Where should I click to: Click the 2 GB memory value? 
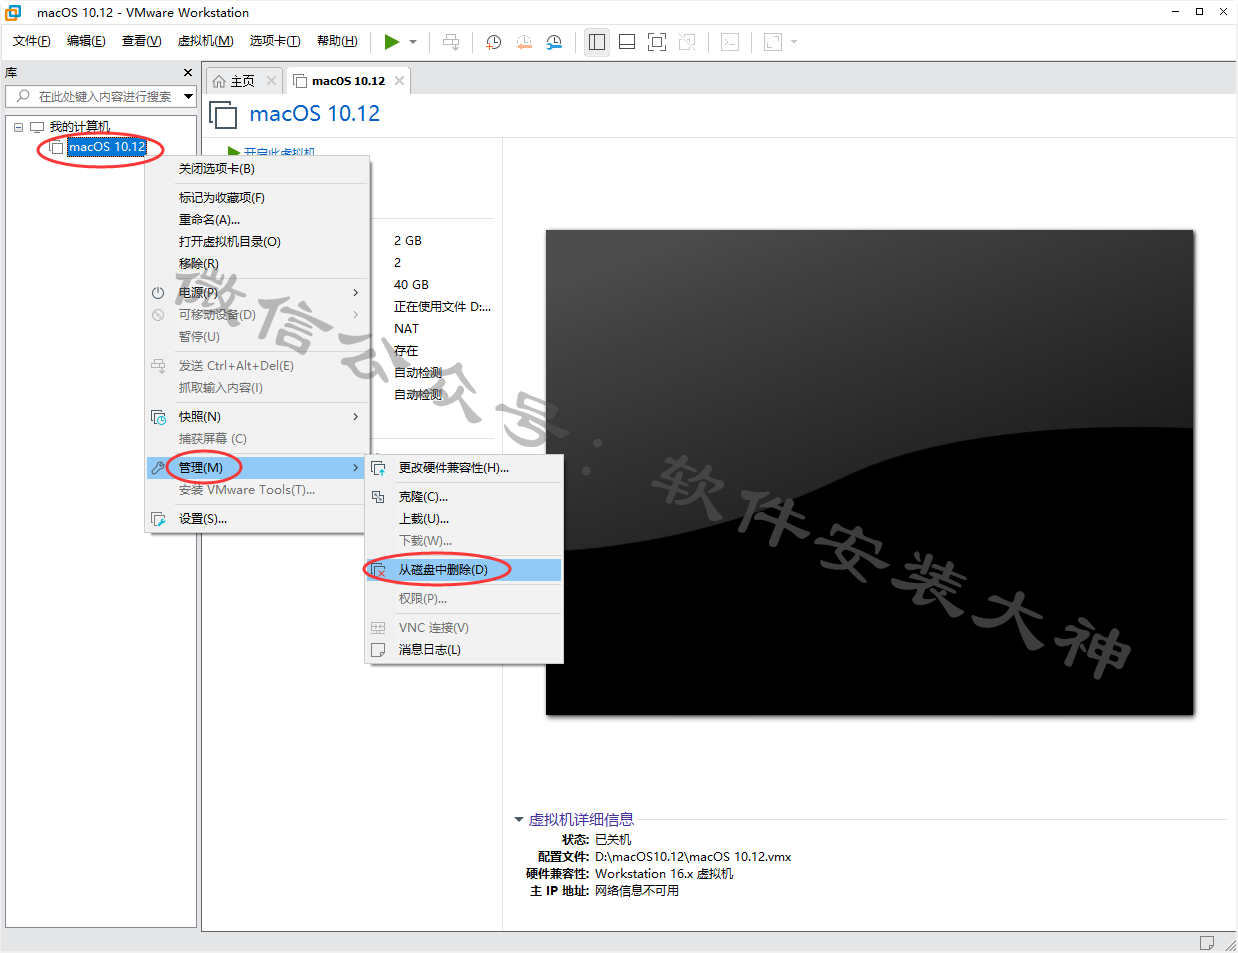407,241
